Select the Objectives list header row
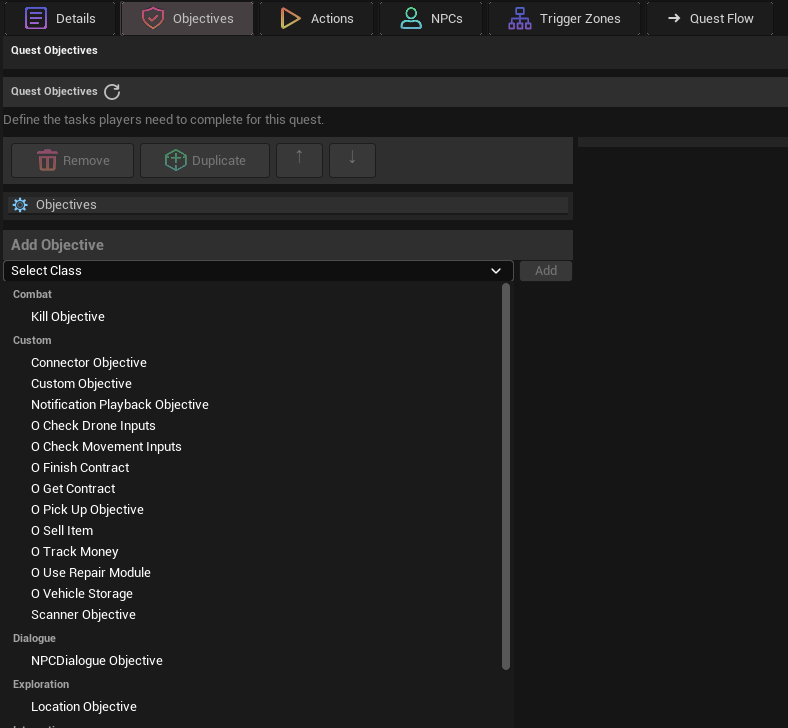The image size is (788, 728). click(288, 205)
